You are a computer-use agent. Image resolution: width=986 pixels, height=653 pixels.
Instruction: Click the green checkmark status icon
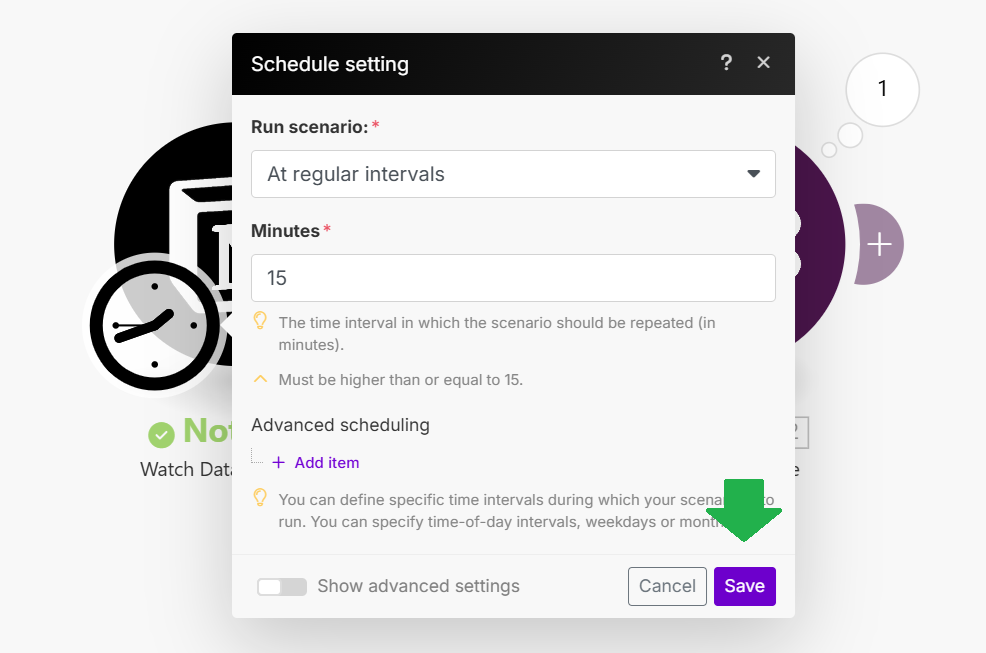[161, 434]
